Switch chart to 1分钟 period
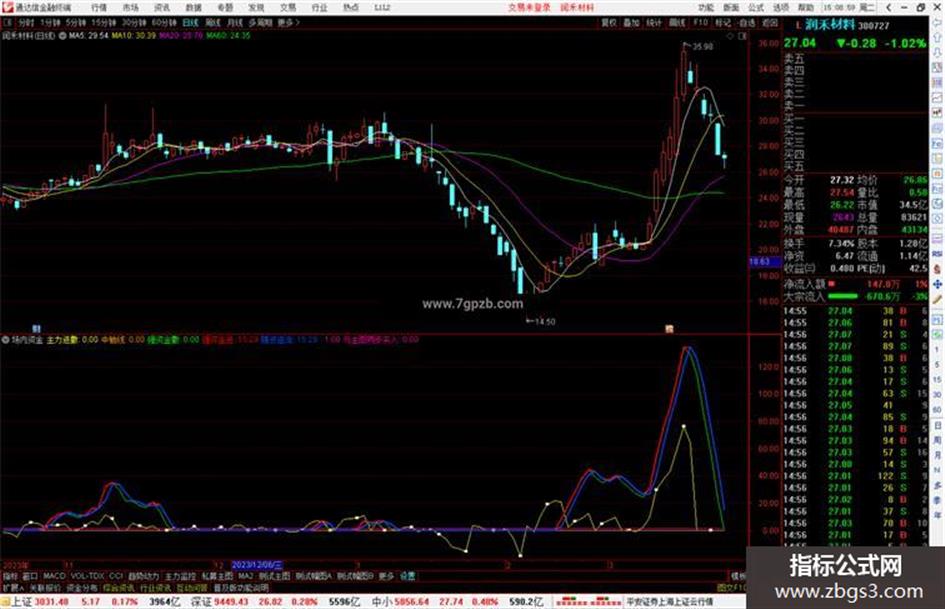 point(50,22)
